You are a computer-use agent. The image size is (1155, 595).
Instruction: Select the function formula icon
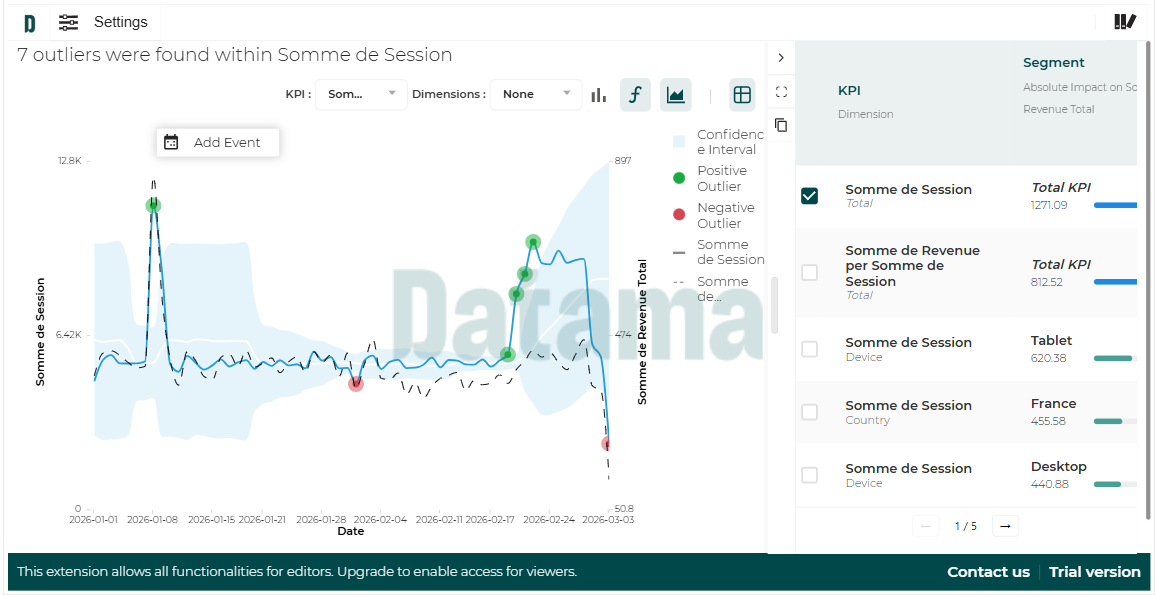click(x=635, y=95)
